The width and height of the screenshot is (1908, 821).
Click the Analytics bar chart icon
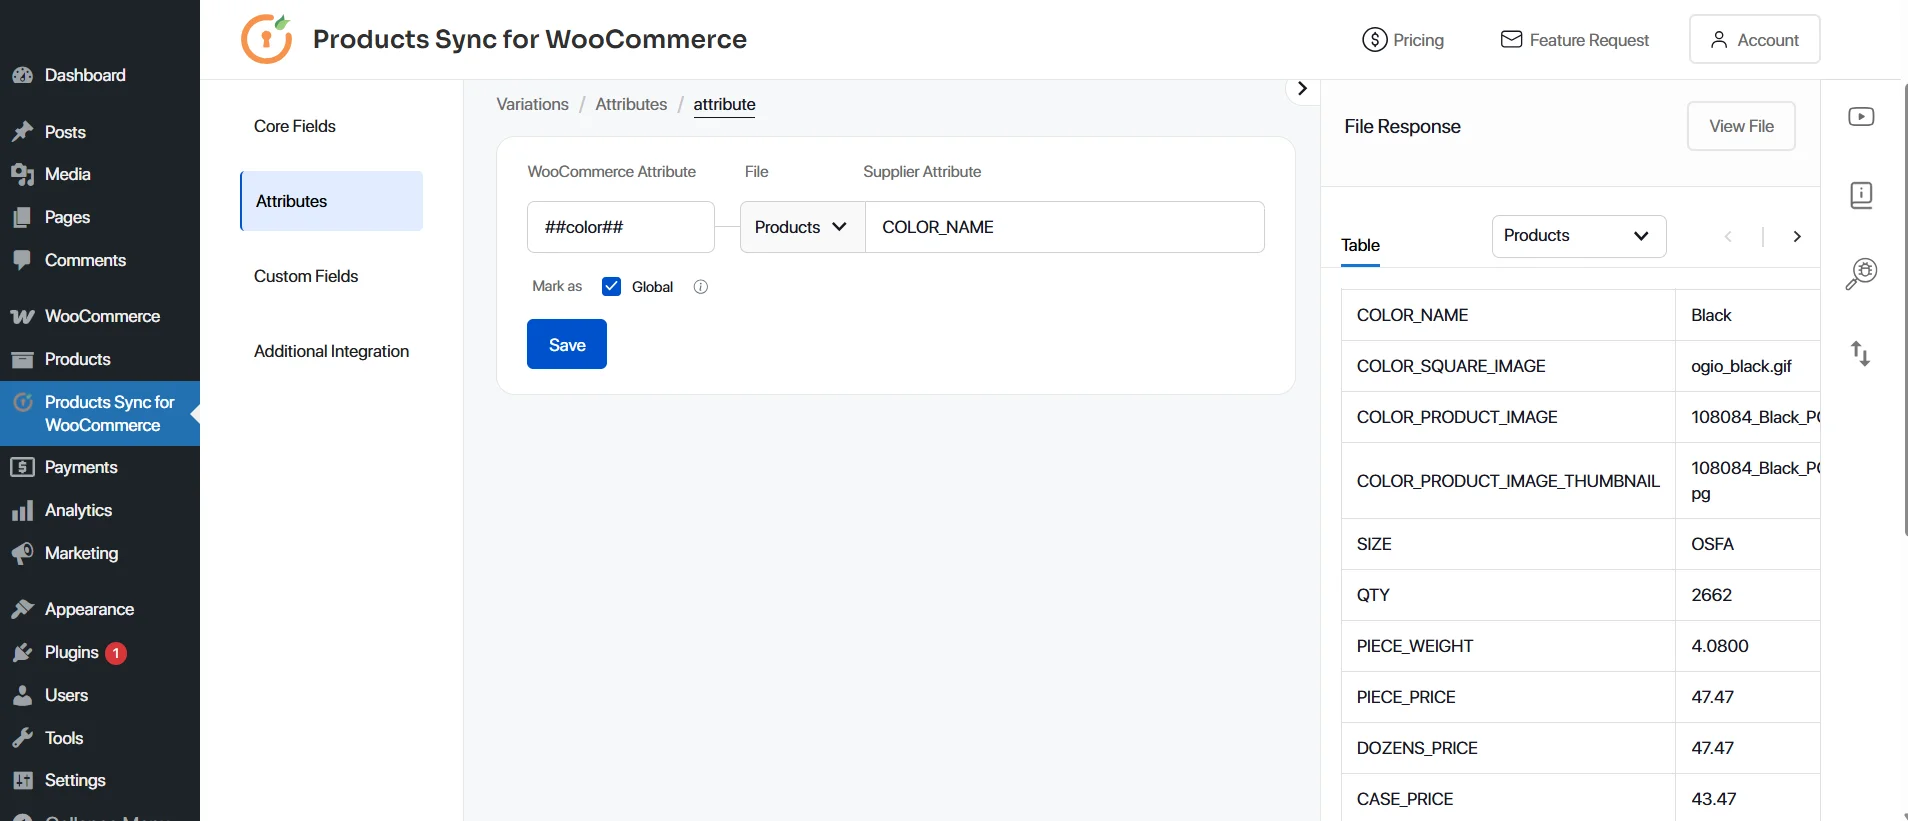coord(22,510)
